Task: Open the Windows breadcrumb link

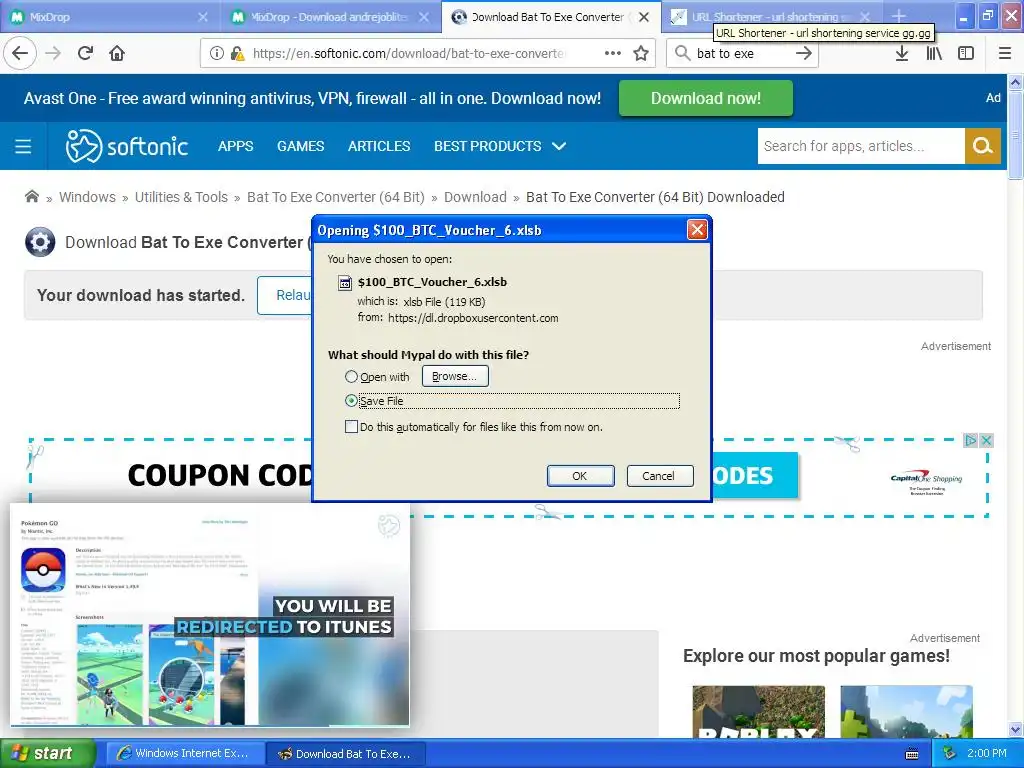Action: click(88, 197)
